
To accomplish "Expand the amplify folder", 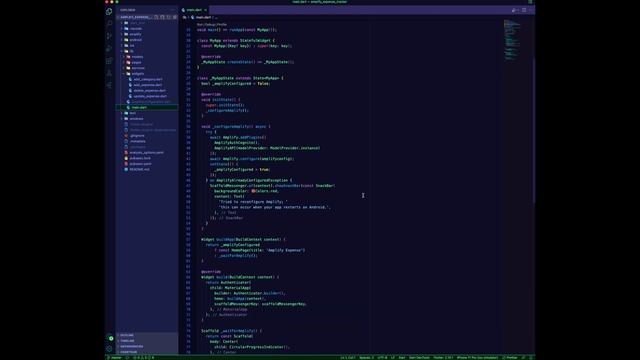I will 135,34.
